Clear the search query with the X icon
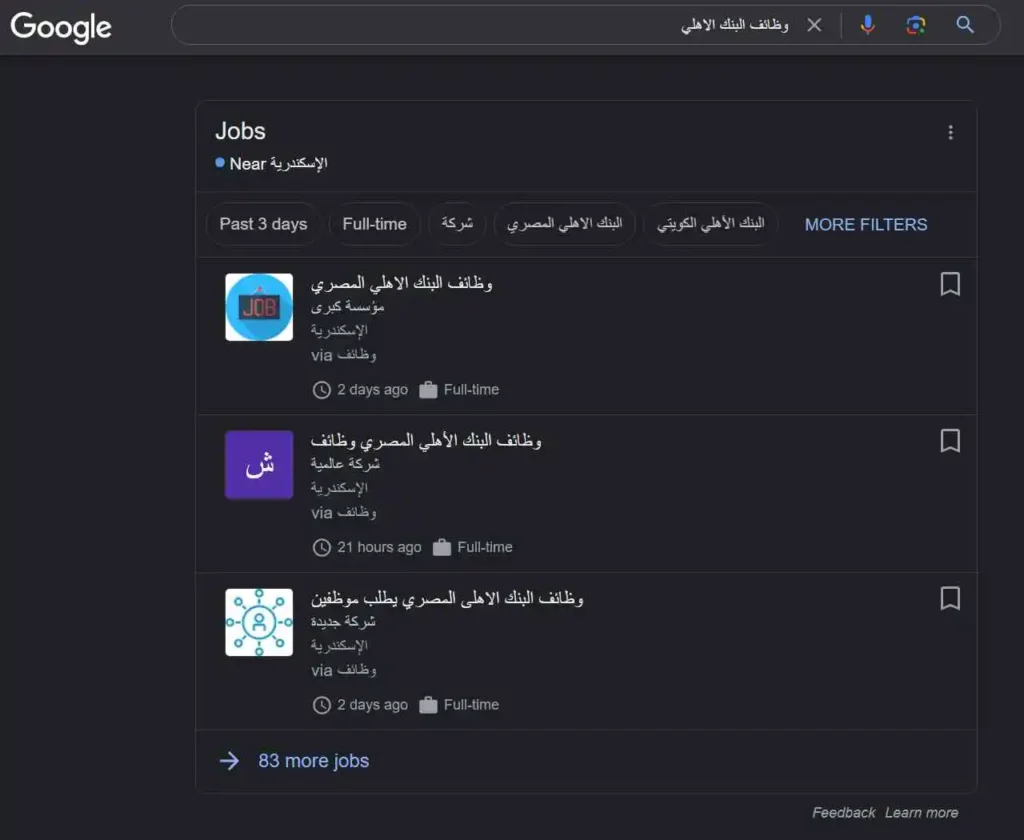 [814, 25]
